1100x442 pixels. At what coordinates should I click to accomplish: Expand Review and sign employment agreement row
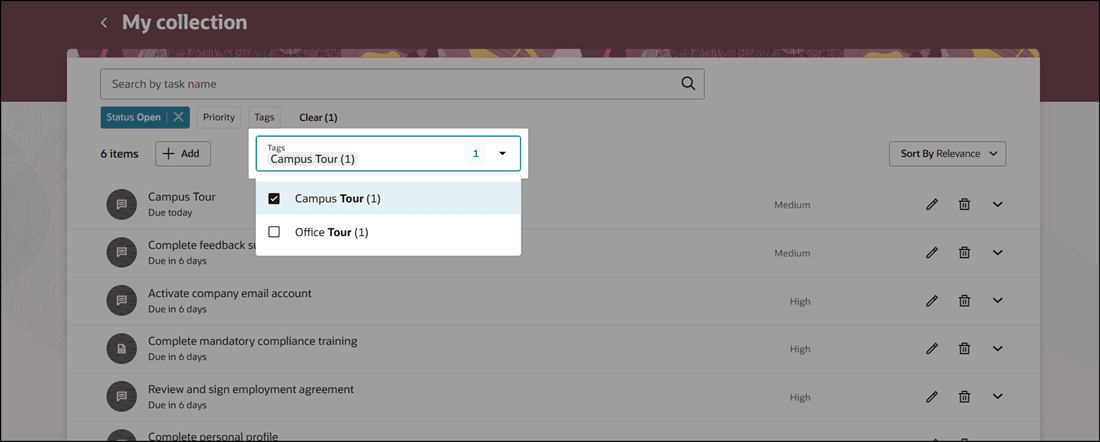(x=998, y=397)
